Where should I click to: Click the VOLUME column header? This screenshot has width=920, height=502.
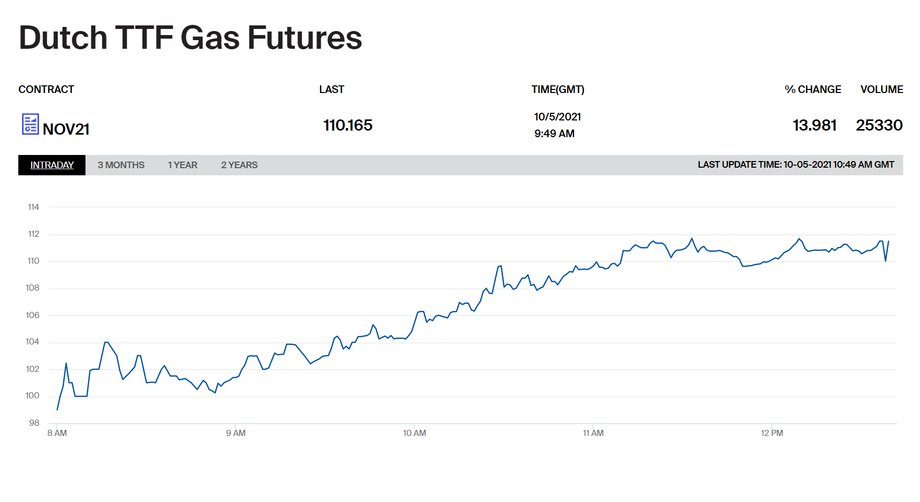click(882, 89)
